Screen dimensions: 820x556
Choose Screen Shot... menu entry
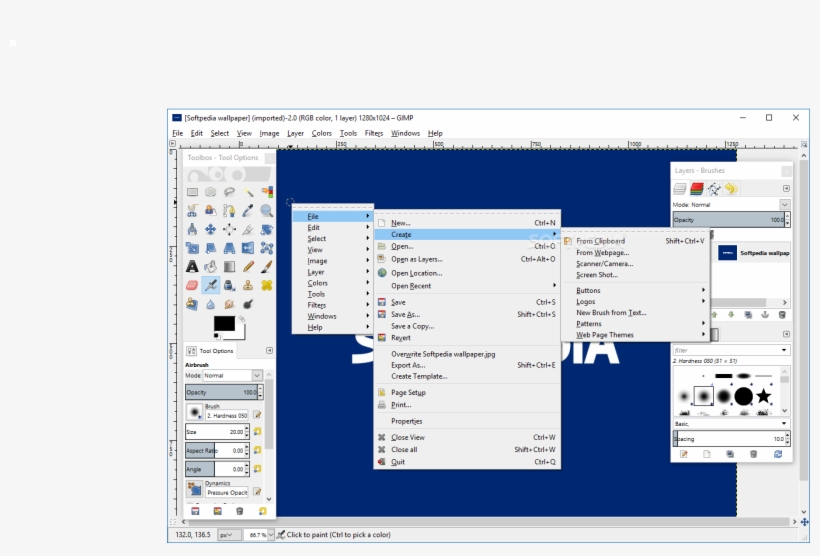pyautogui.click(x=635, y=275)
